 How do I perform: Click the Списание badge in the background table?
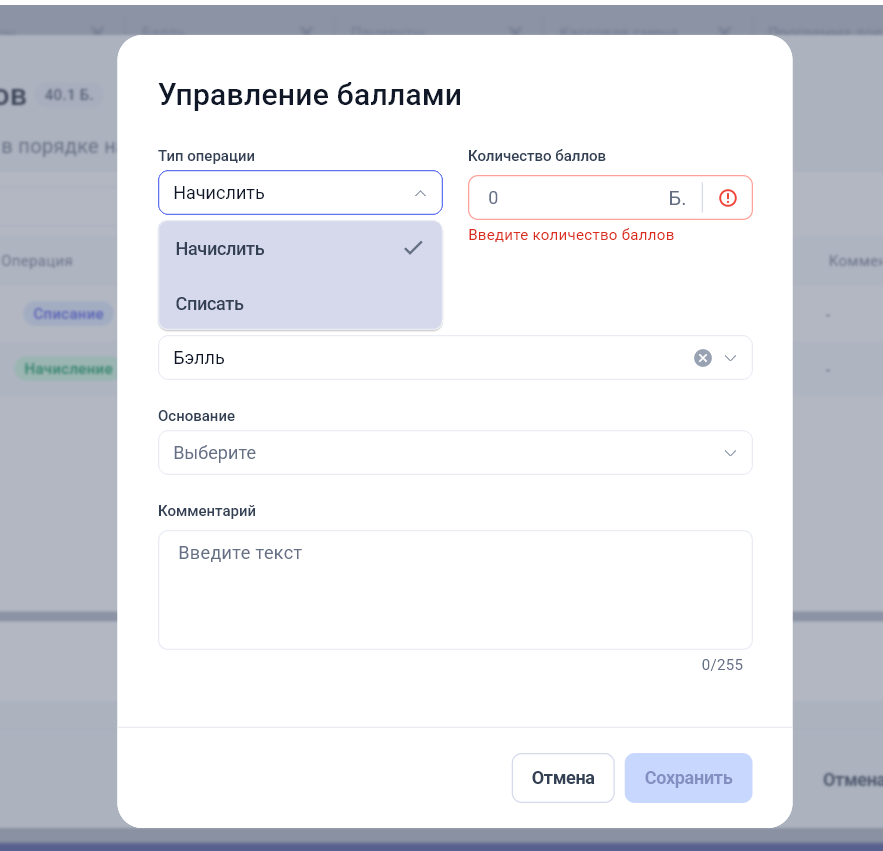click(68, 314)
